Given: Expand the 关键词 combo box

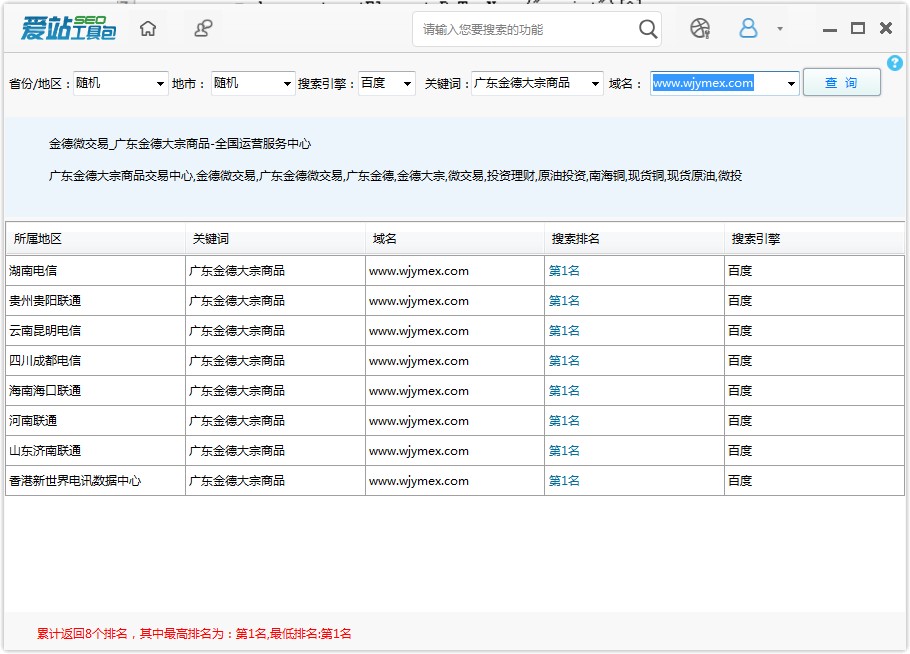Looking at the screenshot, I should click(596, 84).
